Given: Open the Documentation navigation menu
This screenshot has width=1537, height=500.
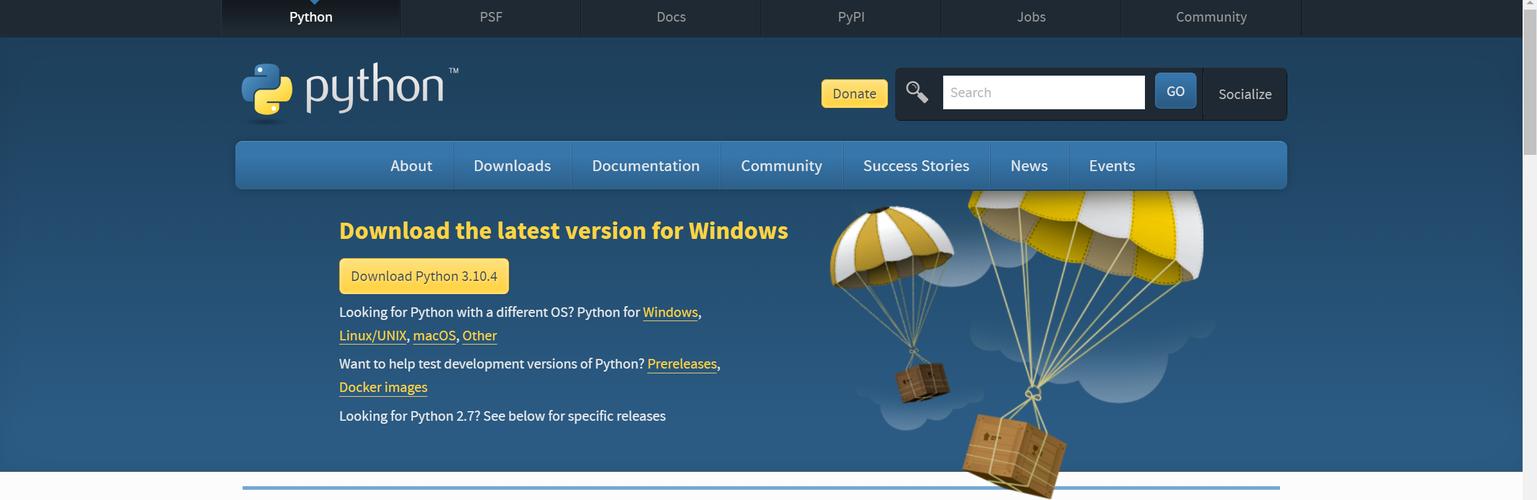Looking at the screenshot, I should 646,166.
